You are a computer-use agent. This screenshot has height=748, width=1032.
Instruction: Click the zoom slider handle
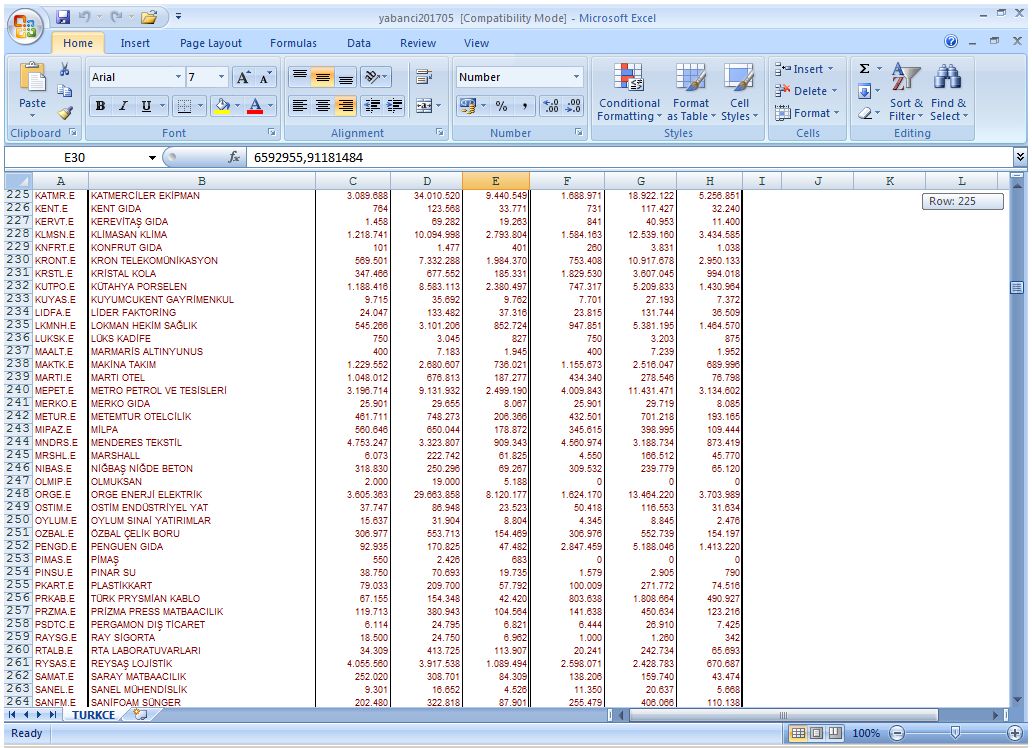(955, 733)
